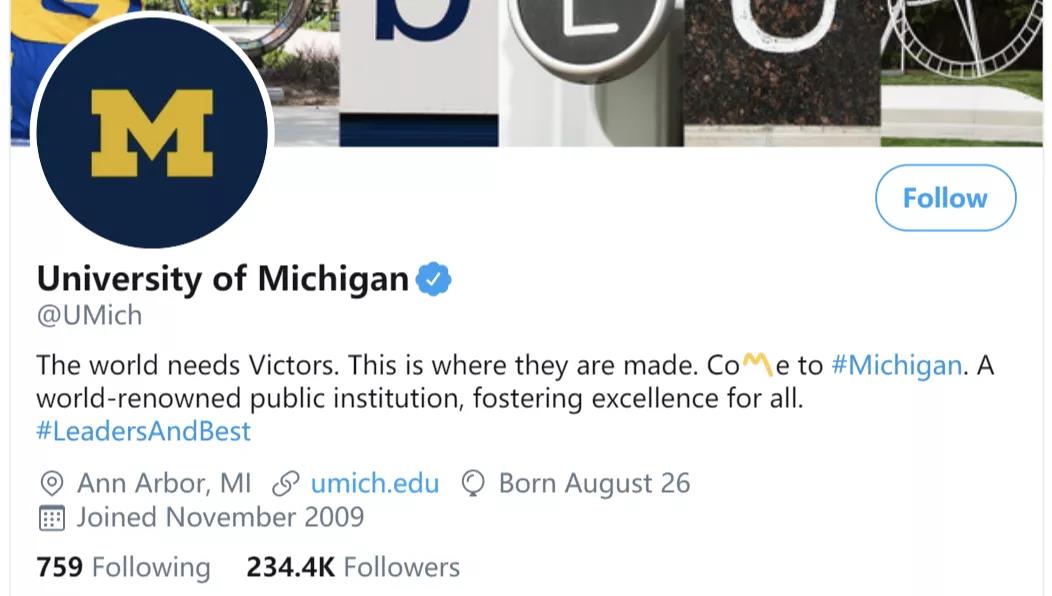
Task: View the 234.4K Followers list
Action: [353, 568]
